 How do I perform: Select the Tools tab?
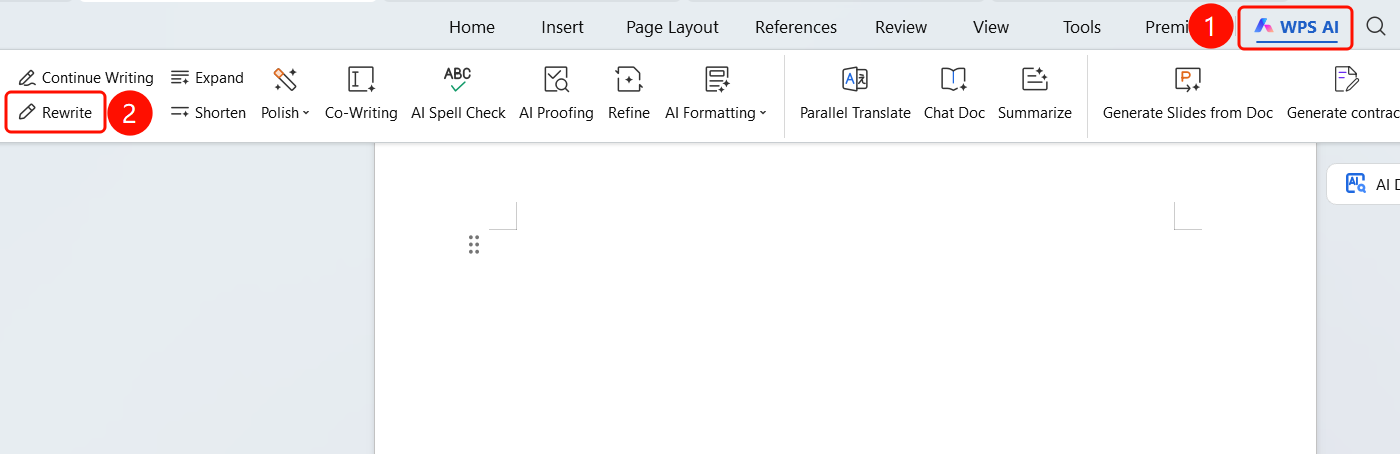pyautogui.click(x=1082, y=27)
